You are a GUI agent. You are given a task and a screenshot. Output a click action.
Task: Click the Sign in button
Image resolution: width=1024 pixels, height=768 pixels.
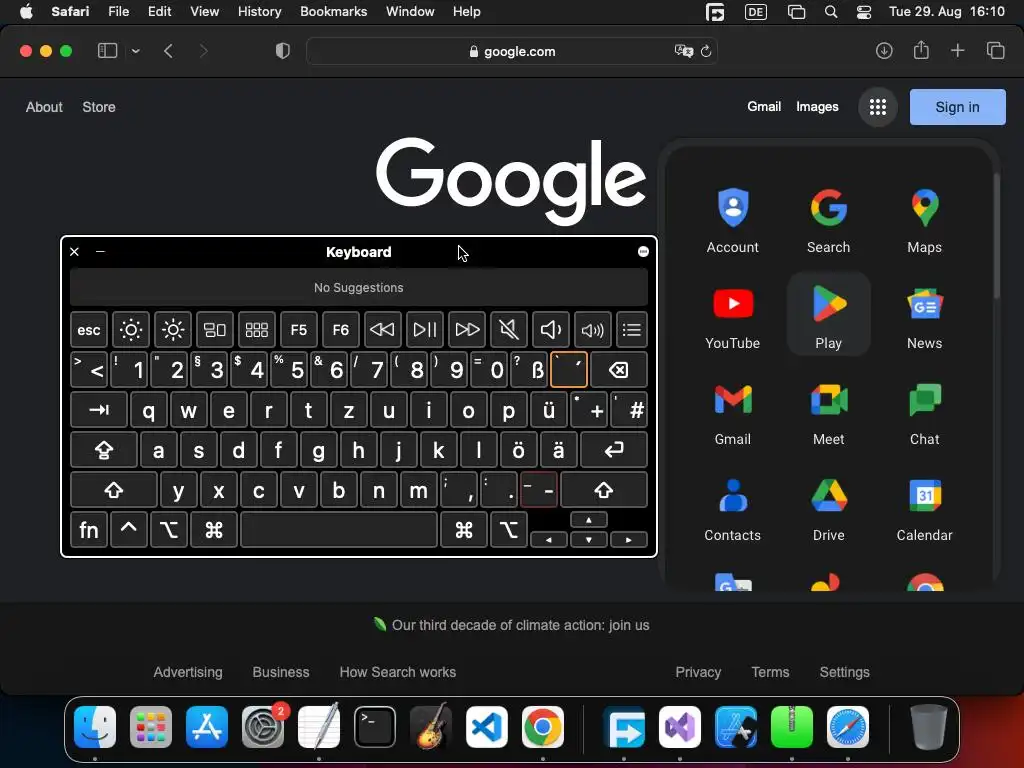(x=957, y=107)
